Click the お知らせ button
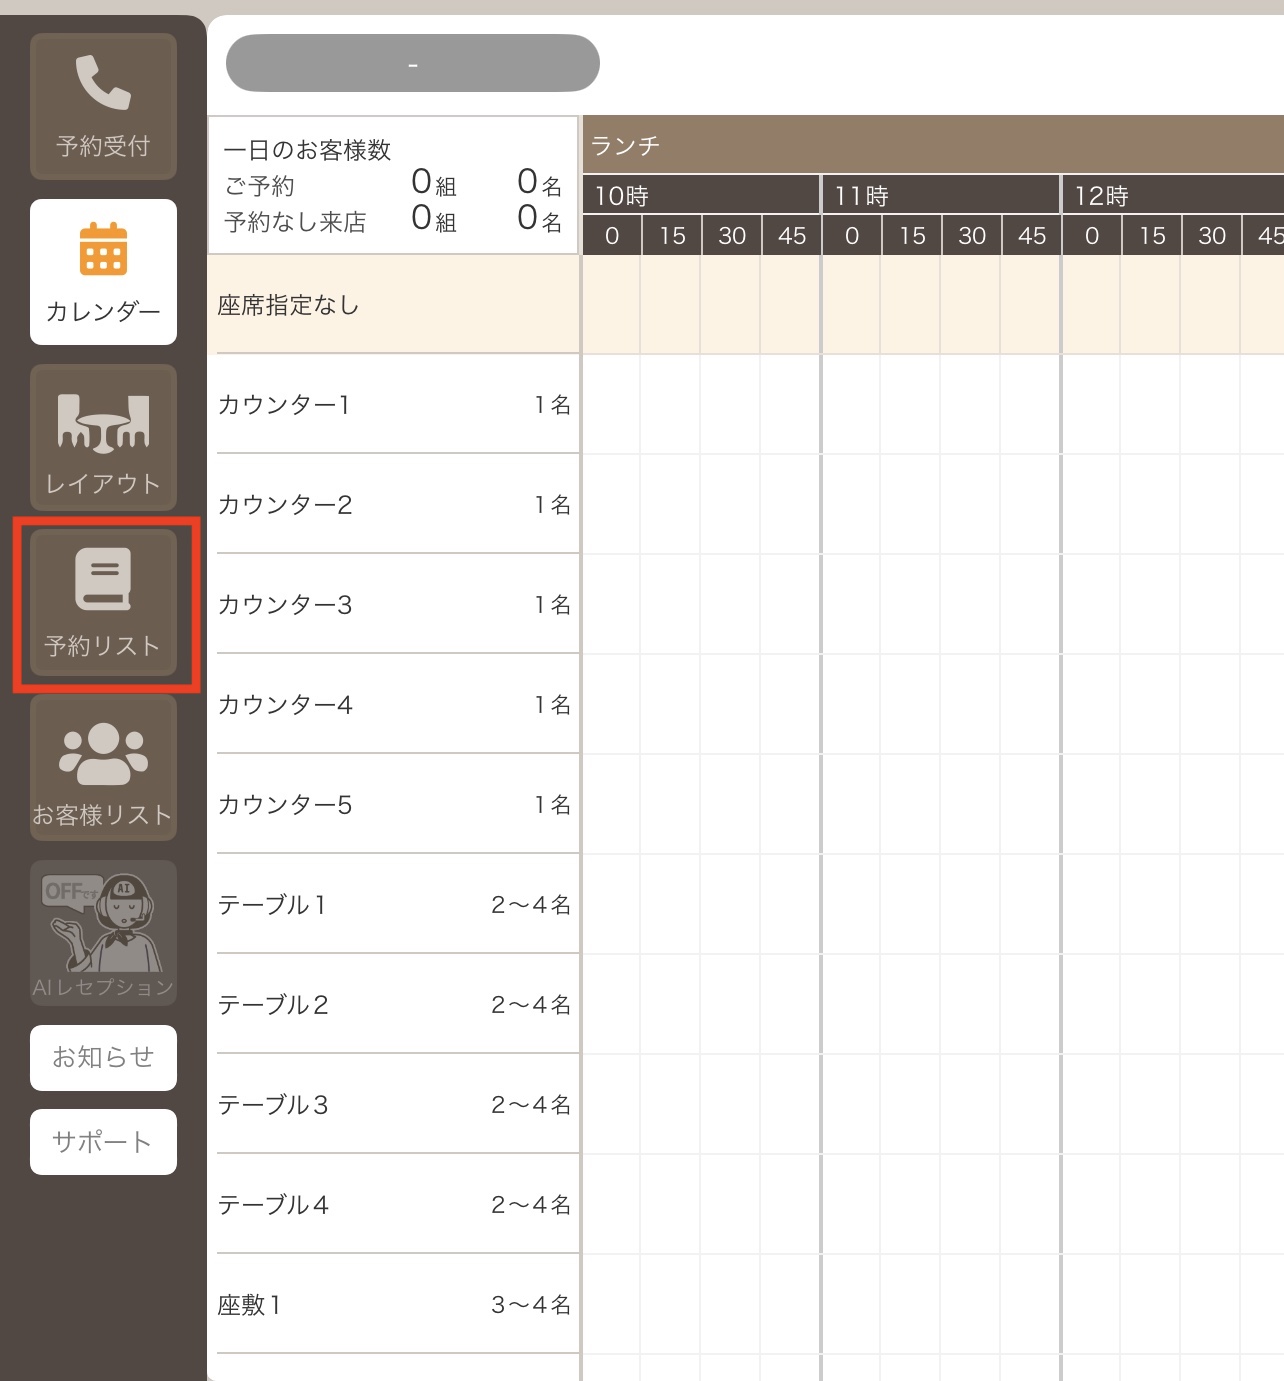 pos(103,1058)
